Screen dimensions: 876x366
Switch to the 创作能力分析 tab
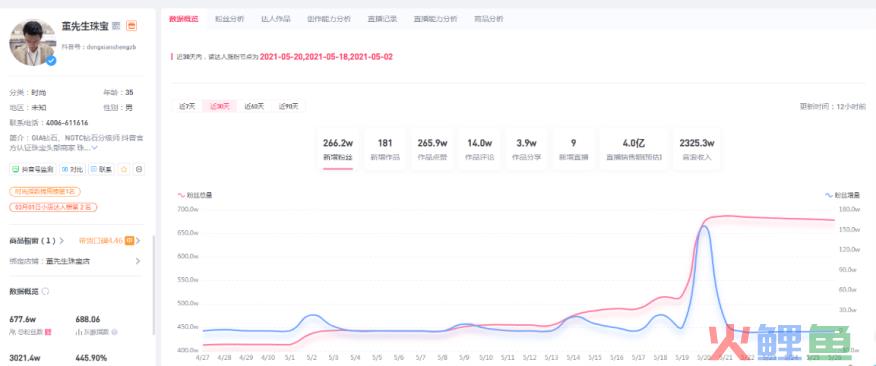tap(328, 18)
